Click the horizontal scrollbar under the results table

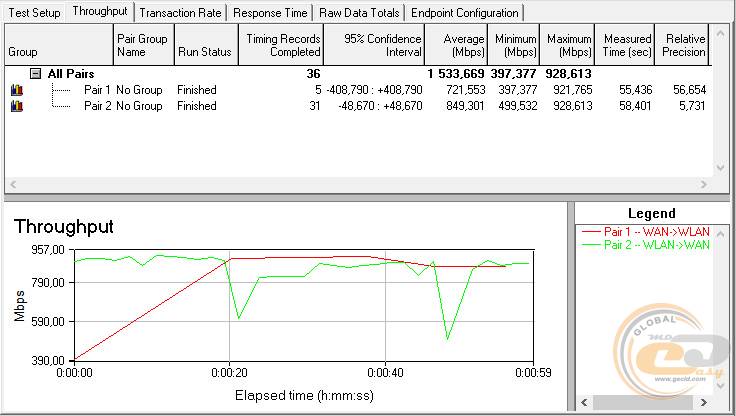coord(360,186)
